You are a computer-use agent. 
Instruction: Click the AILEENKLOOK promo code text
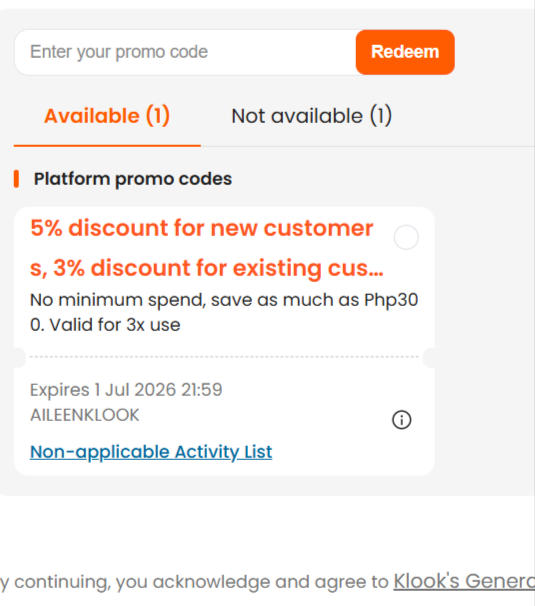(85, 415)
